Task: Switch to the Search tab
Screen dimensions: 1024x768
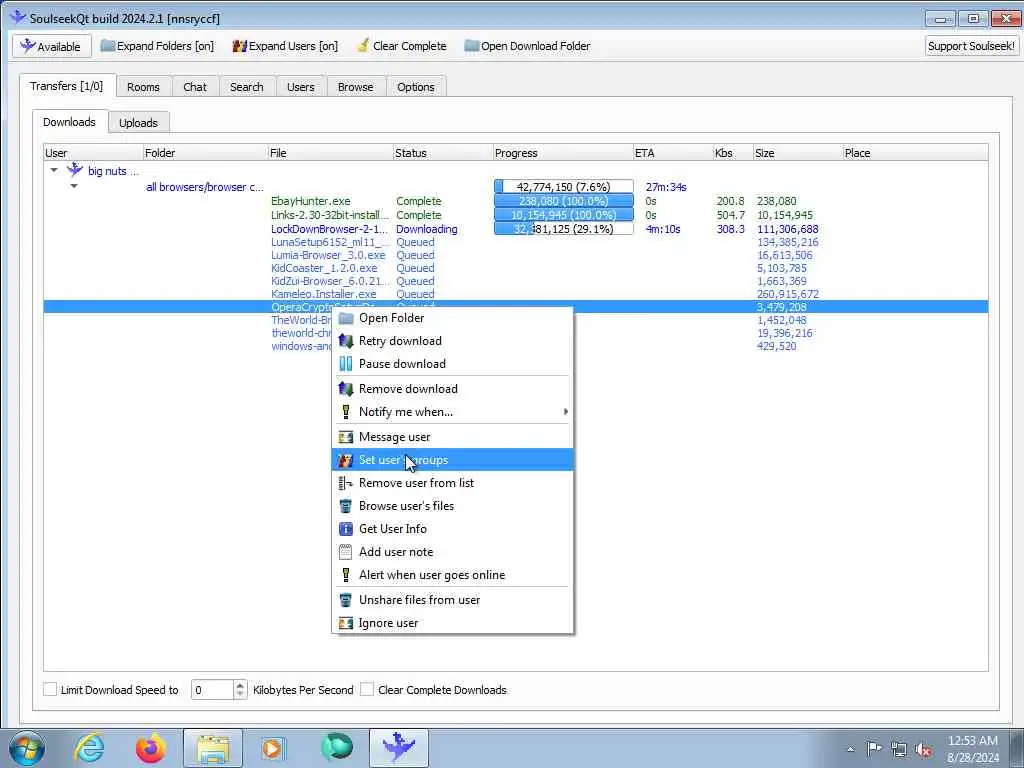Action: [x=246, y=87]
